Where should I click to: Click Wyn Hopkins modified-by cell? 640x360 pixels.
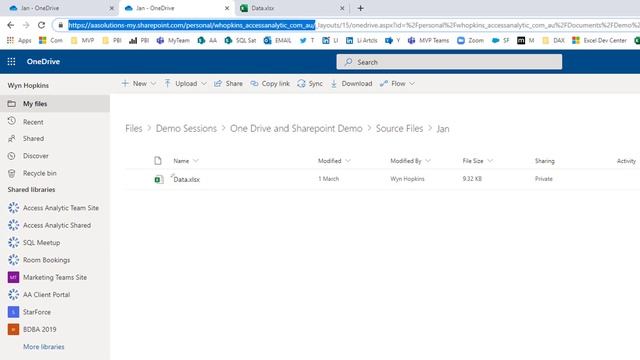coord(407,179)
